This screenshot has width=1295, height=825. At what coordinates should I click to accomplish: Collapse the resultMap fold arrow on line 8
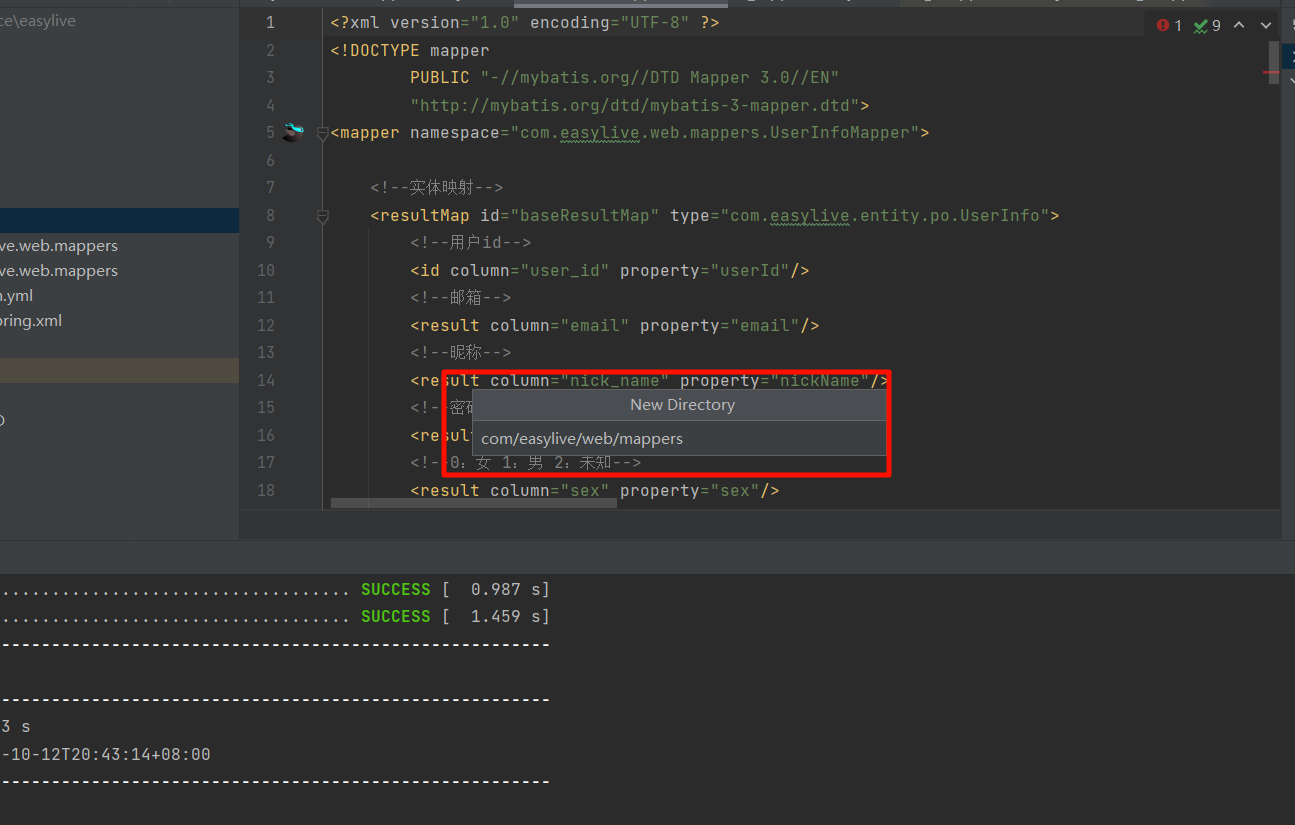[x=322, y=215]
